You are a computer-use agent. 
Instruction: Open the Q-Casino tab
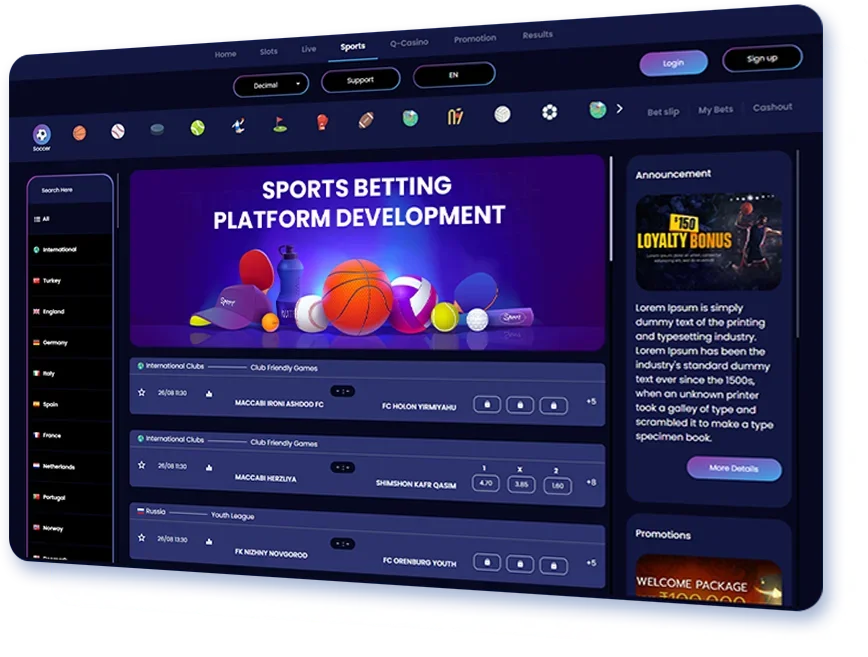409,43
